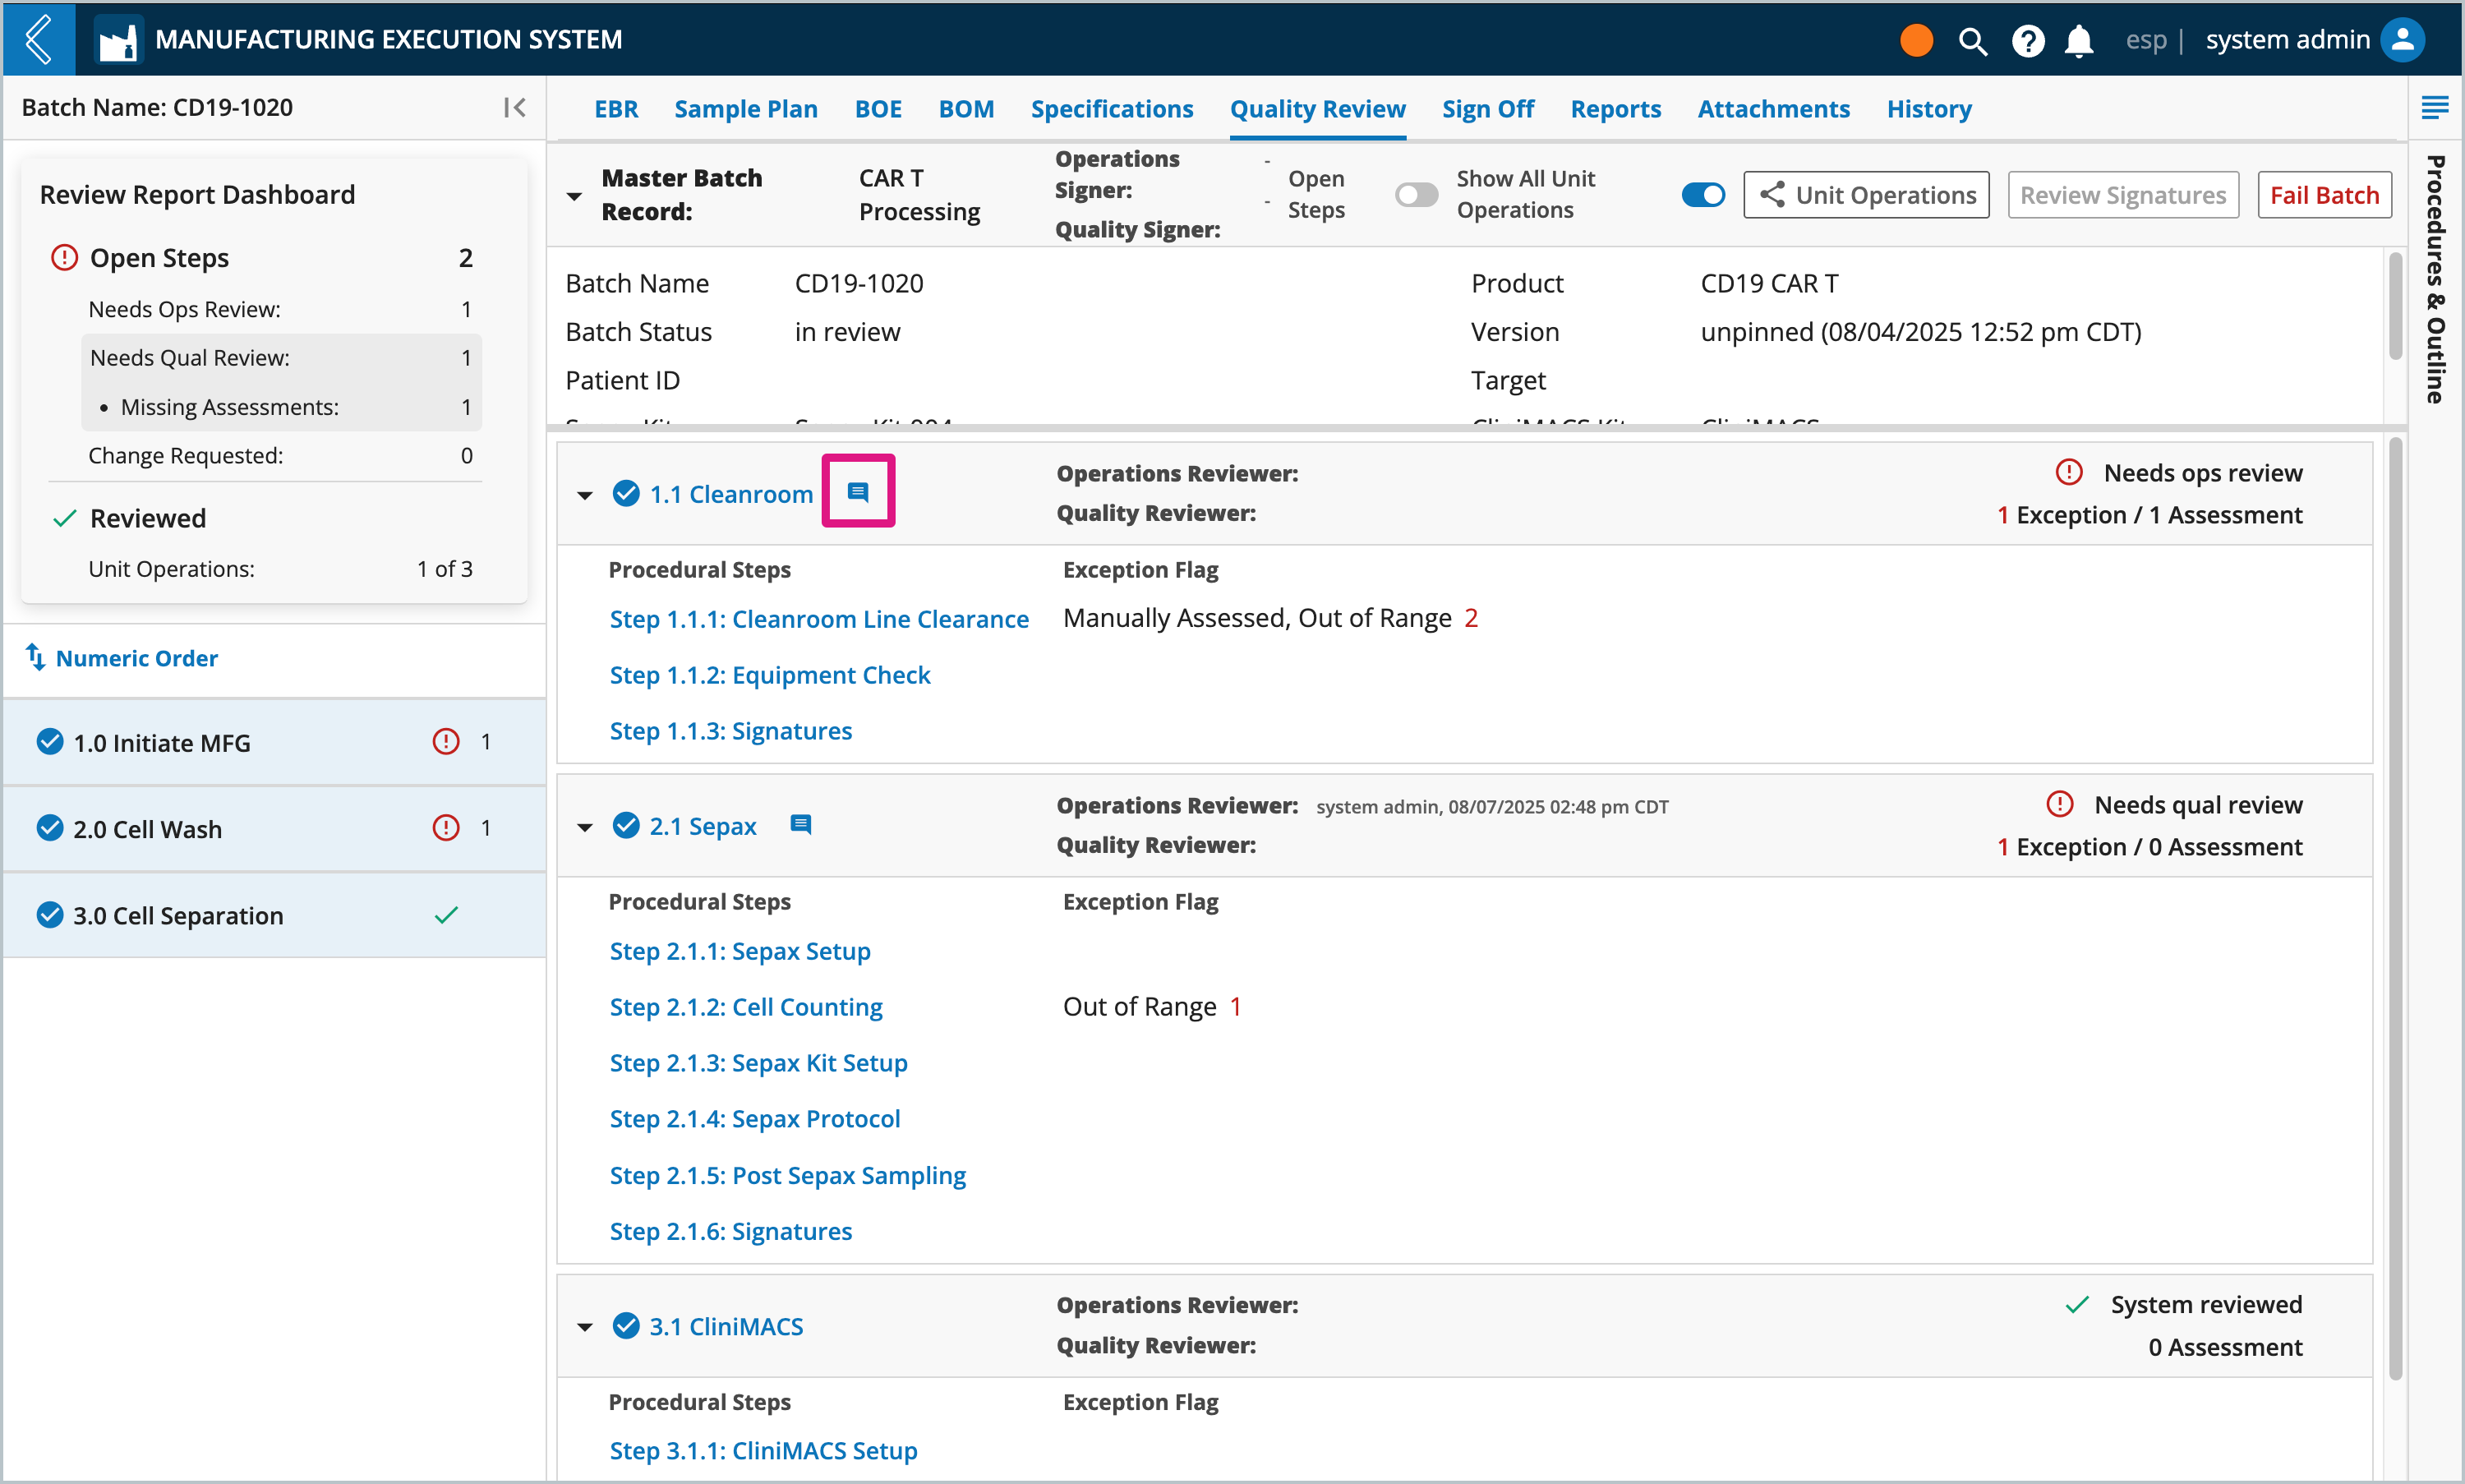Open the search magnifier icon
The image size is (2465, 1484).
[x=1972, y=41]
